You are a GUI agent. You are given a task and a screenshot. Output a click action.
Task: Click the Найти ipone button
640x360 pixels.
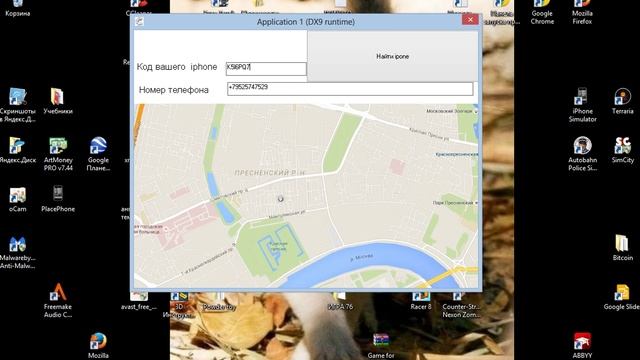click(393, 56)
